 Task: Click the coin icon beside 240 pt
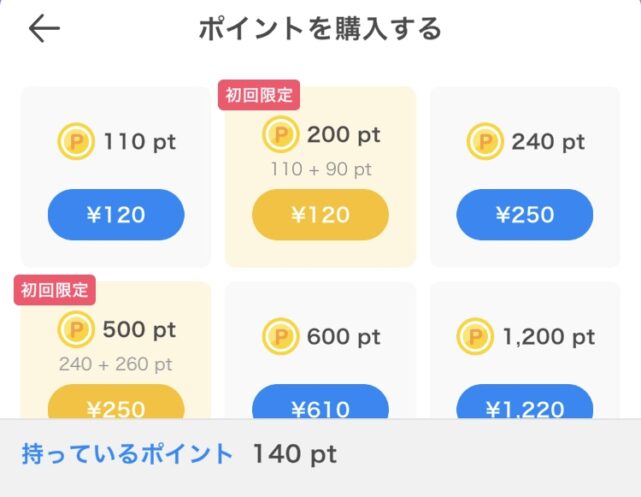pyautogui.click(x=485, y=143)
